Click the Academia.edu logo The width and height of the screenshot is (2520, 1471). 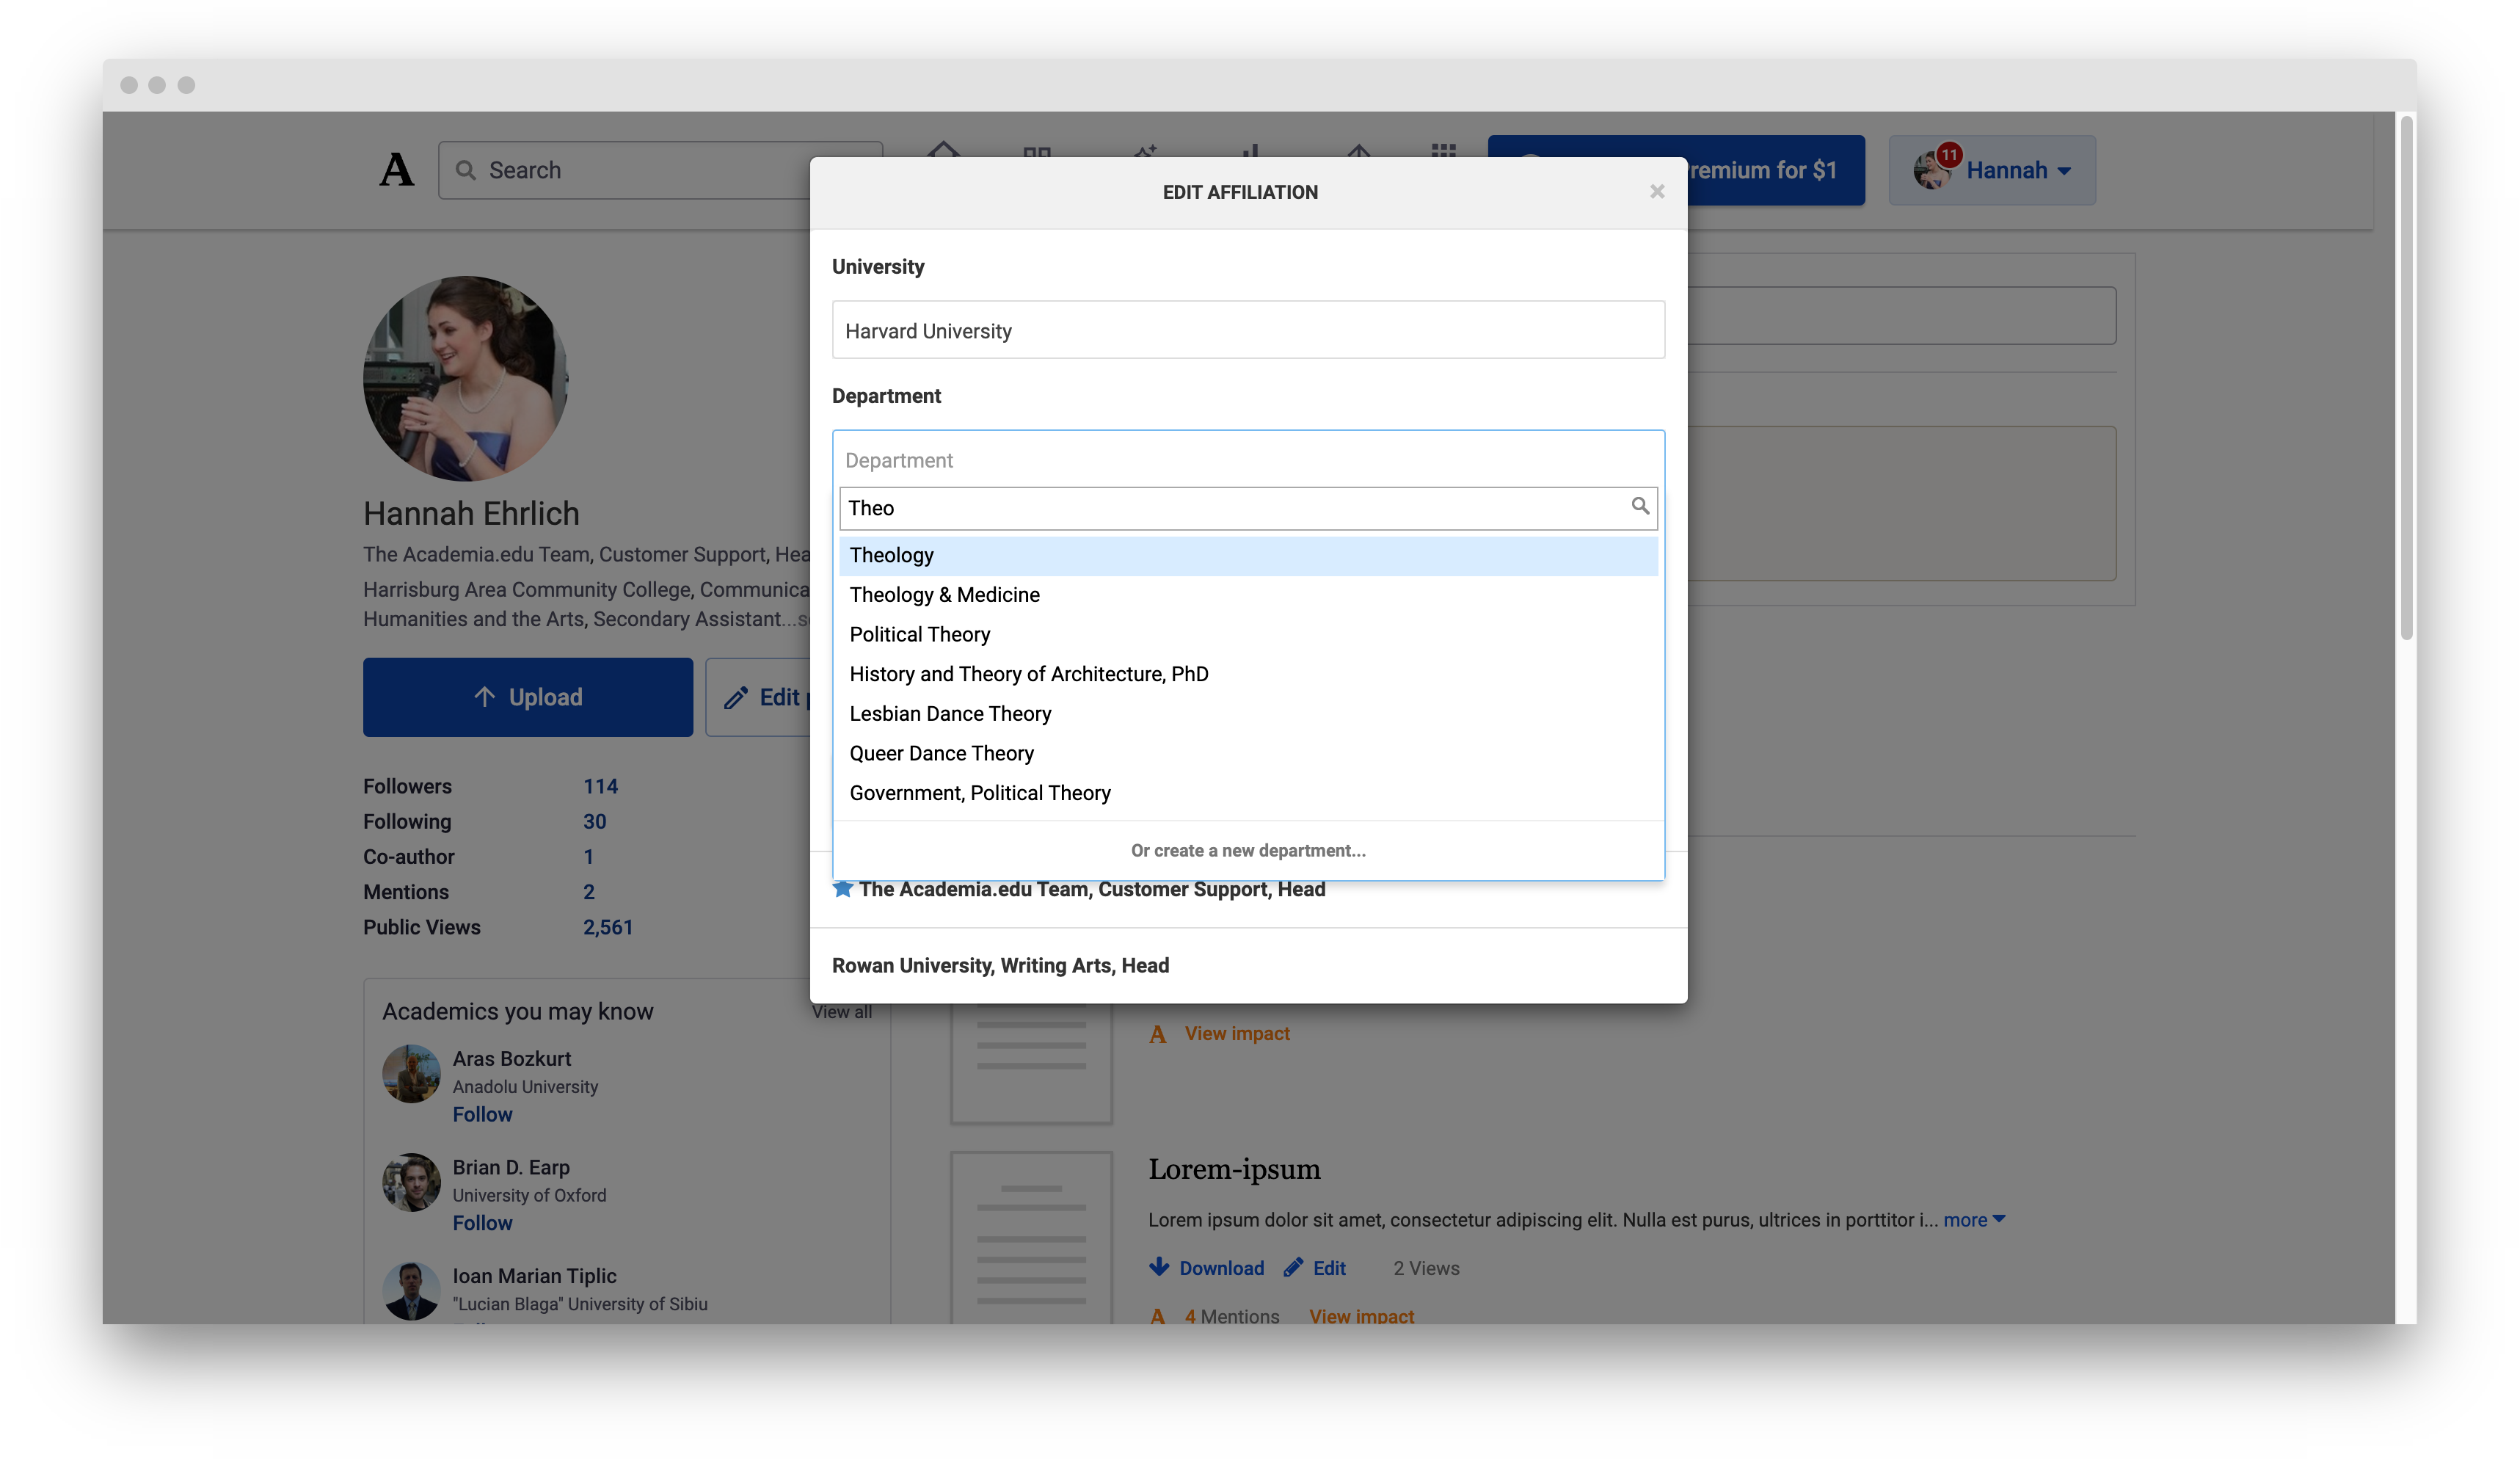pyautogui.click(x=396, y=170)
